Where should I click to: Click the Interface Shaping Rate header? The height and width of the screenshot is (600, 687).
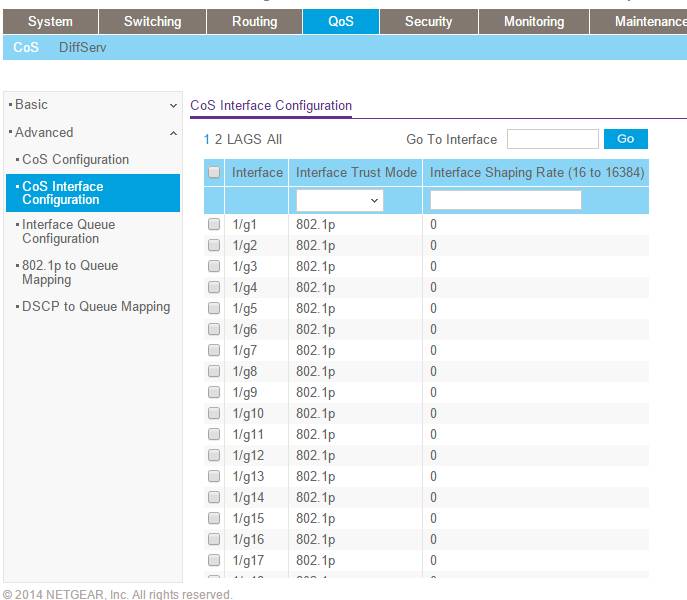537,172
